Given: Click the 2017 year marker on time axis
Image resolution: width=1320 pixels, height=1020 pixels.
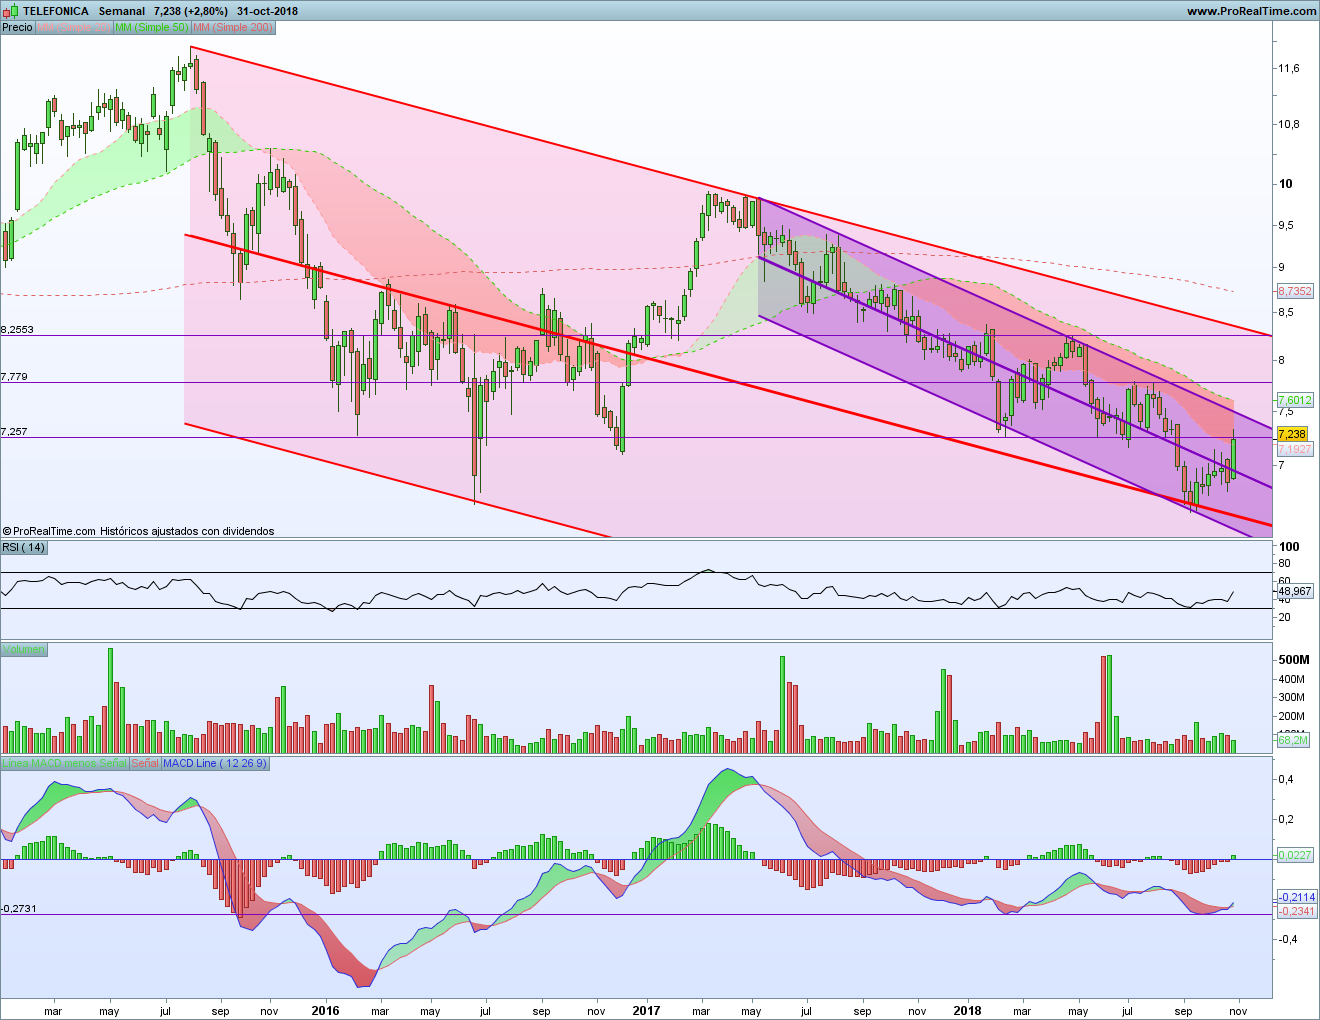Looking at the screenshot, I should pos(646,1011).
